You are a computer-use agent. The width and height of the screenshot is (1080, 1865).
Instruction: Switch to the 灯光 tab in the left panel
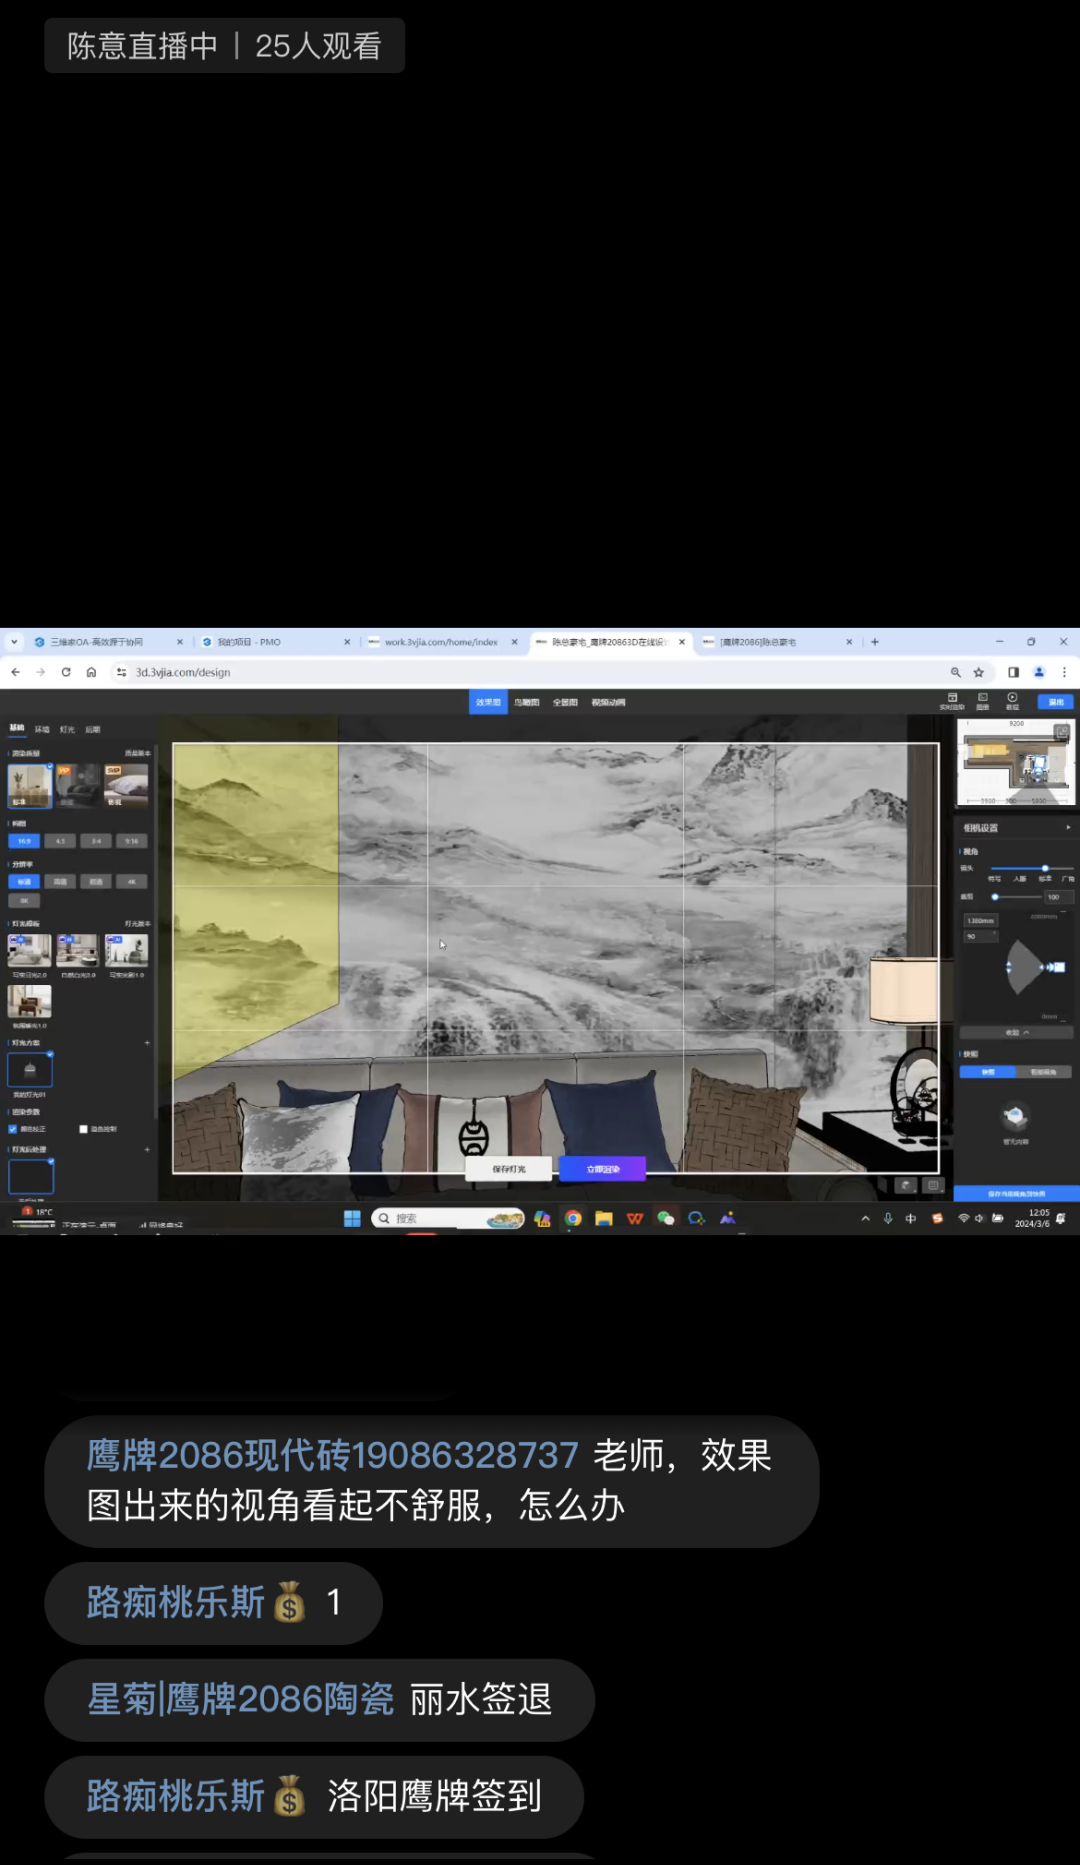67,729
